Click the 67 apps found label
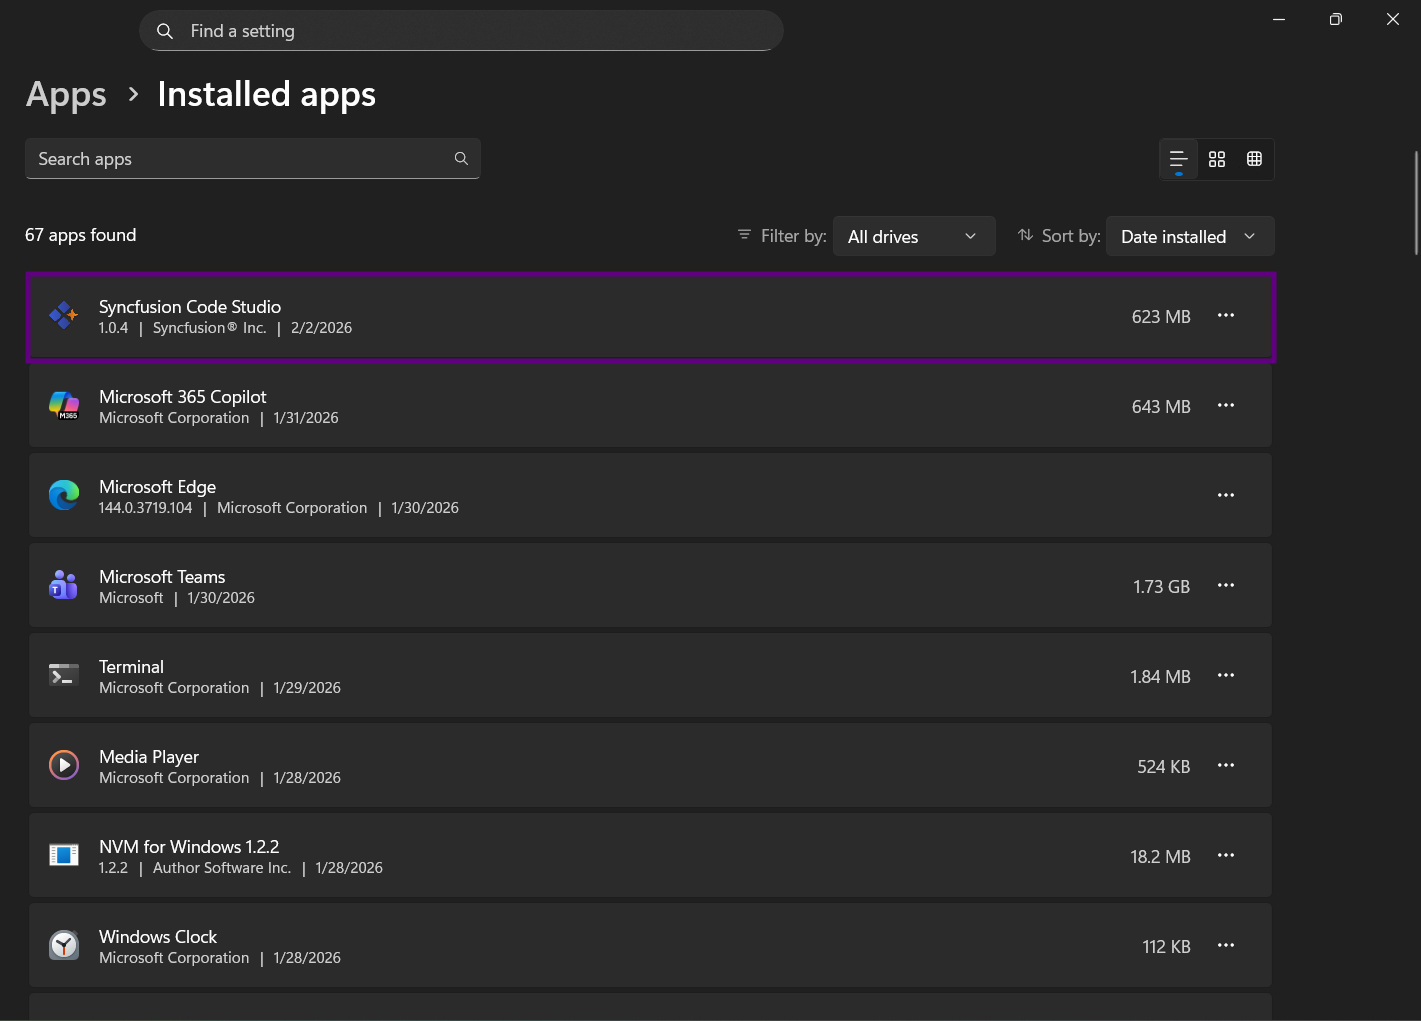 81,235
